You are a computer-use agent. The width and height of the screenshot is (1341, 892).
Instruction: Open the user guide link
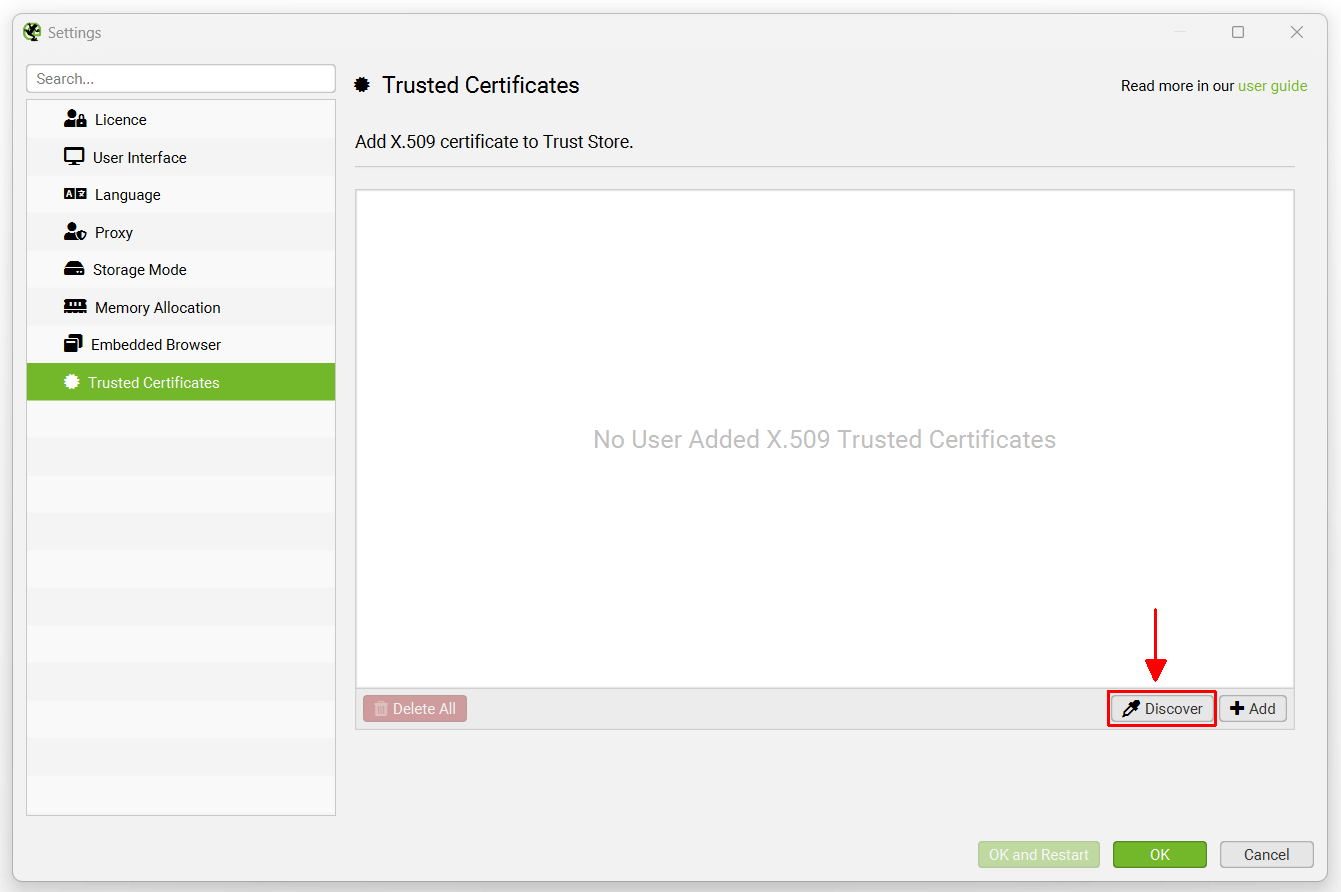click(x=1273, y=86)
